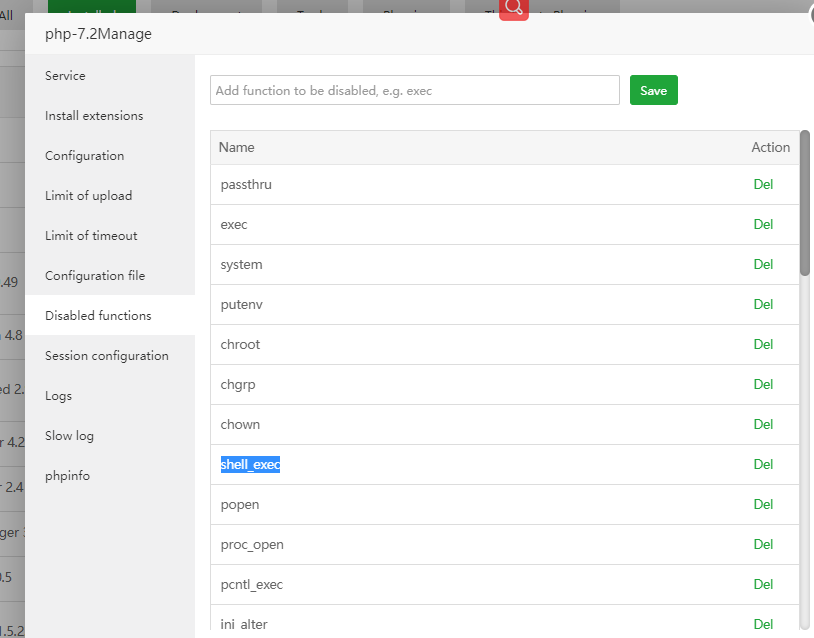Screen dimensions: 814x638
Task: Click the popen function name
Action: pos(239,505)
